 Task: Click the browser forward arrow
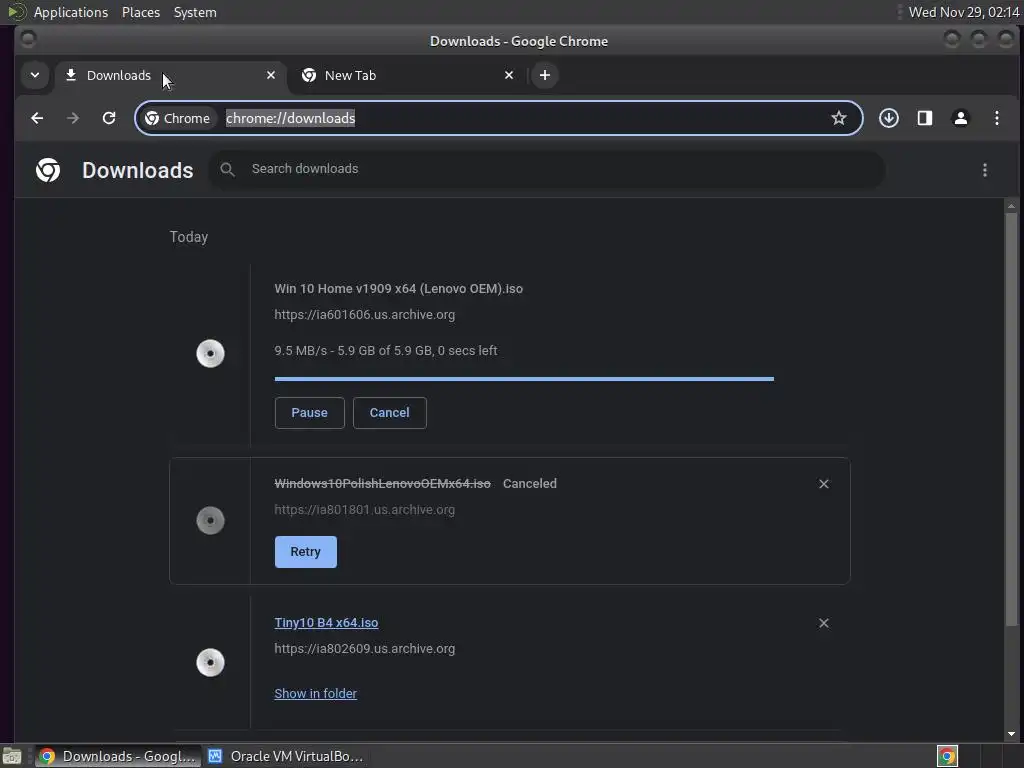pyautogui.click(x=73, y=118)
